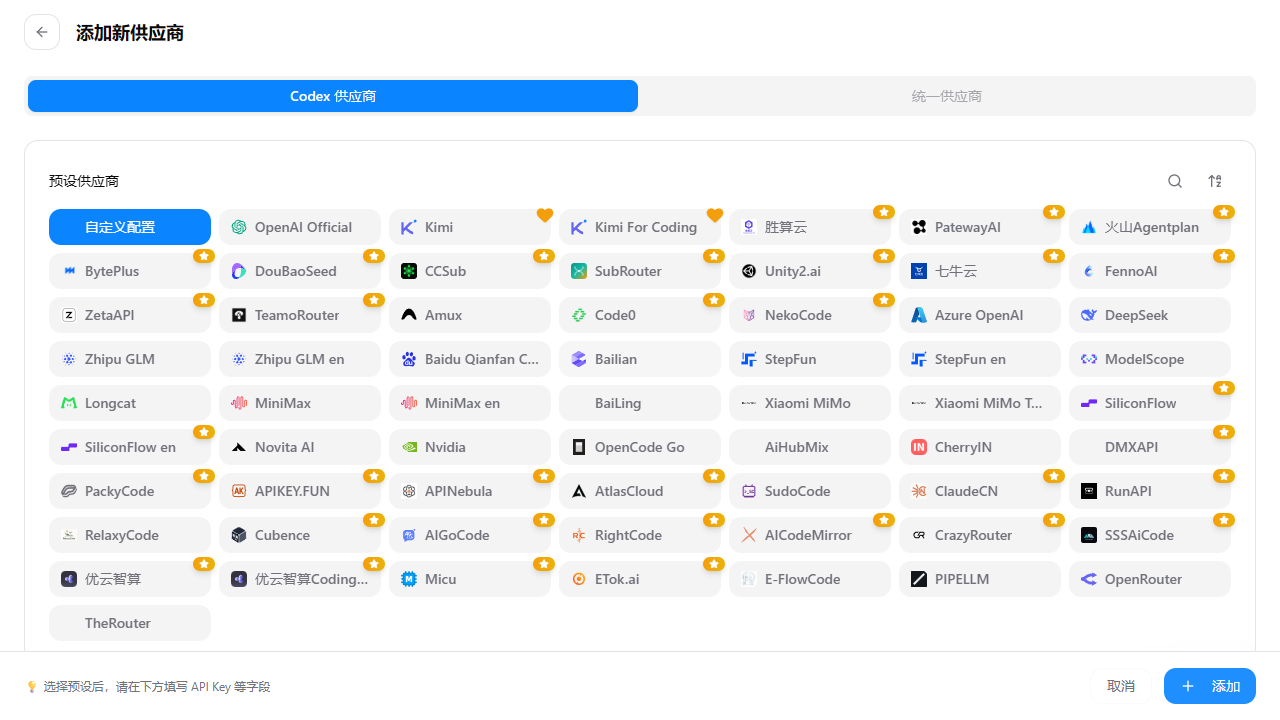The height and width of the screenshot is (720, 1280).
Task: Click the PatewayAI logo icon
Action: click(919, 227)
